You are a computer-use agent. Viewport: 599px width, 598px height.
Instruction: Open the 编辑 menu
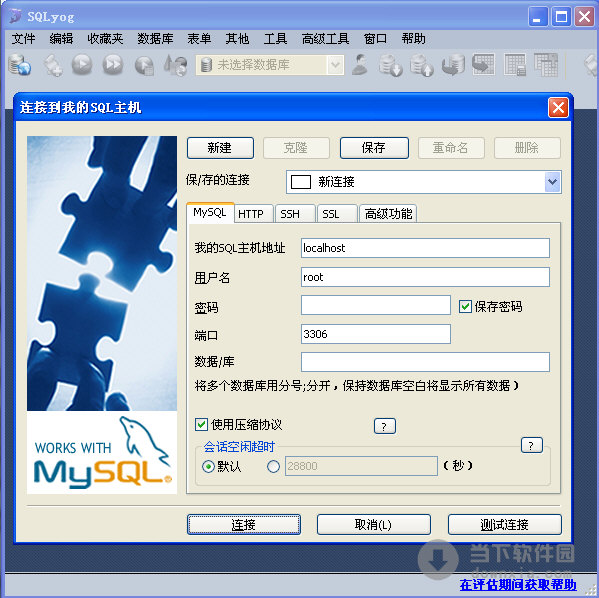(x=61, y=39)
